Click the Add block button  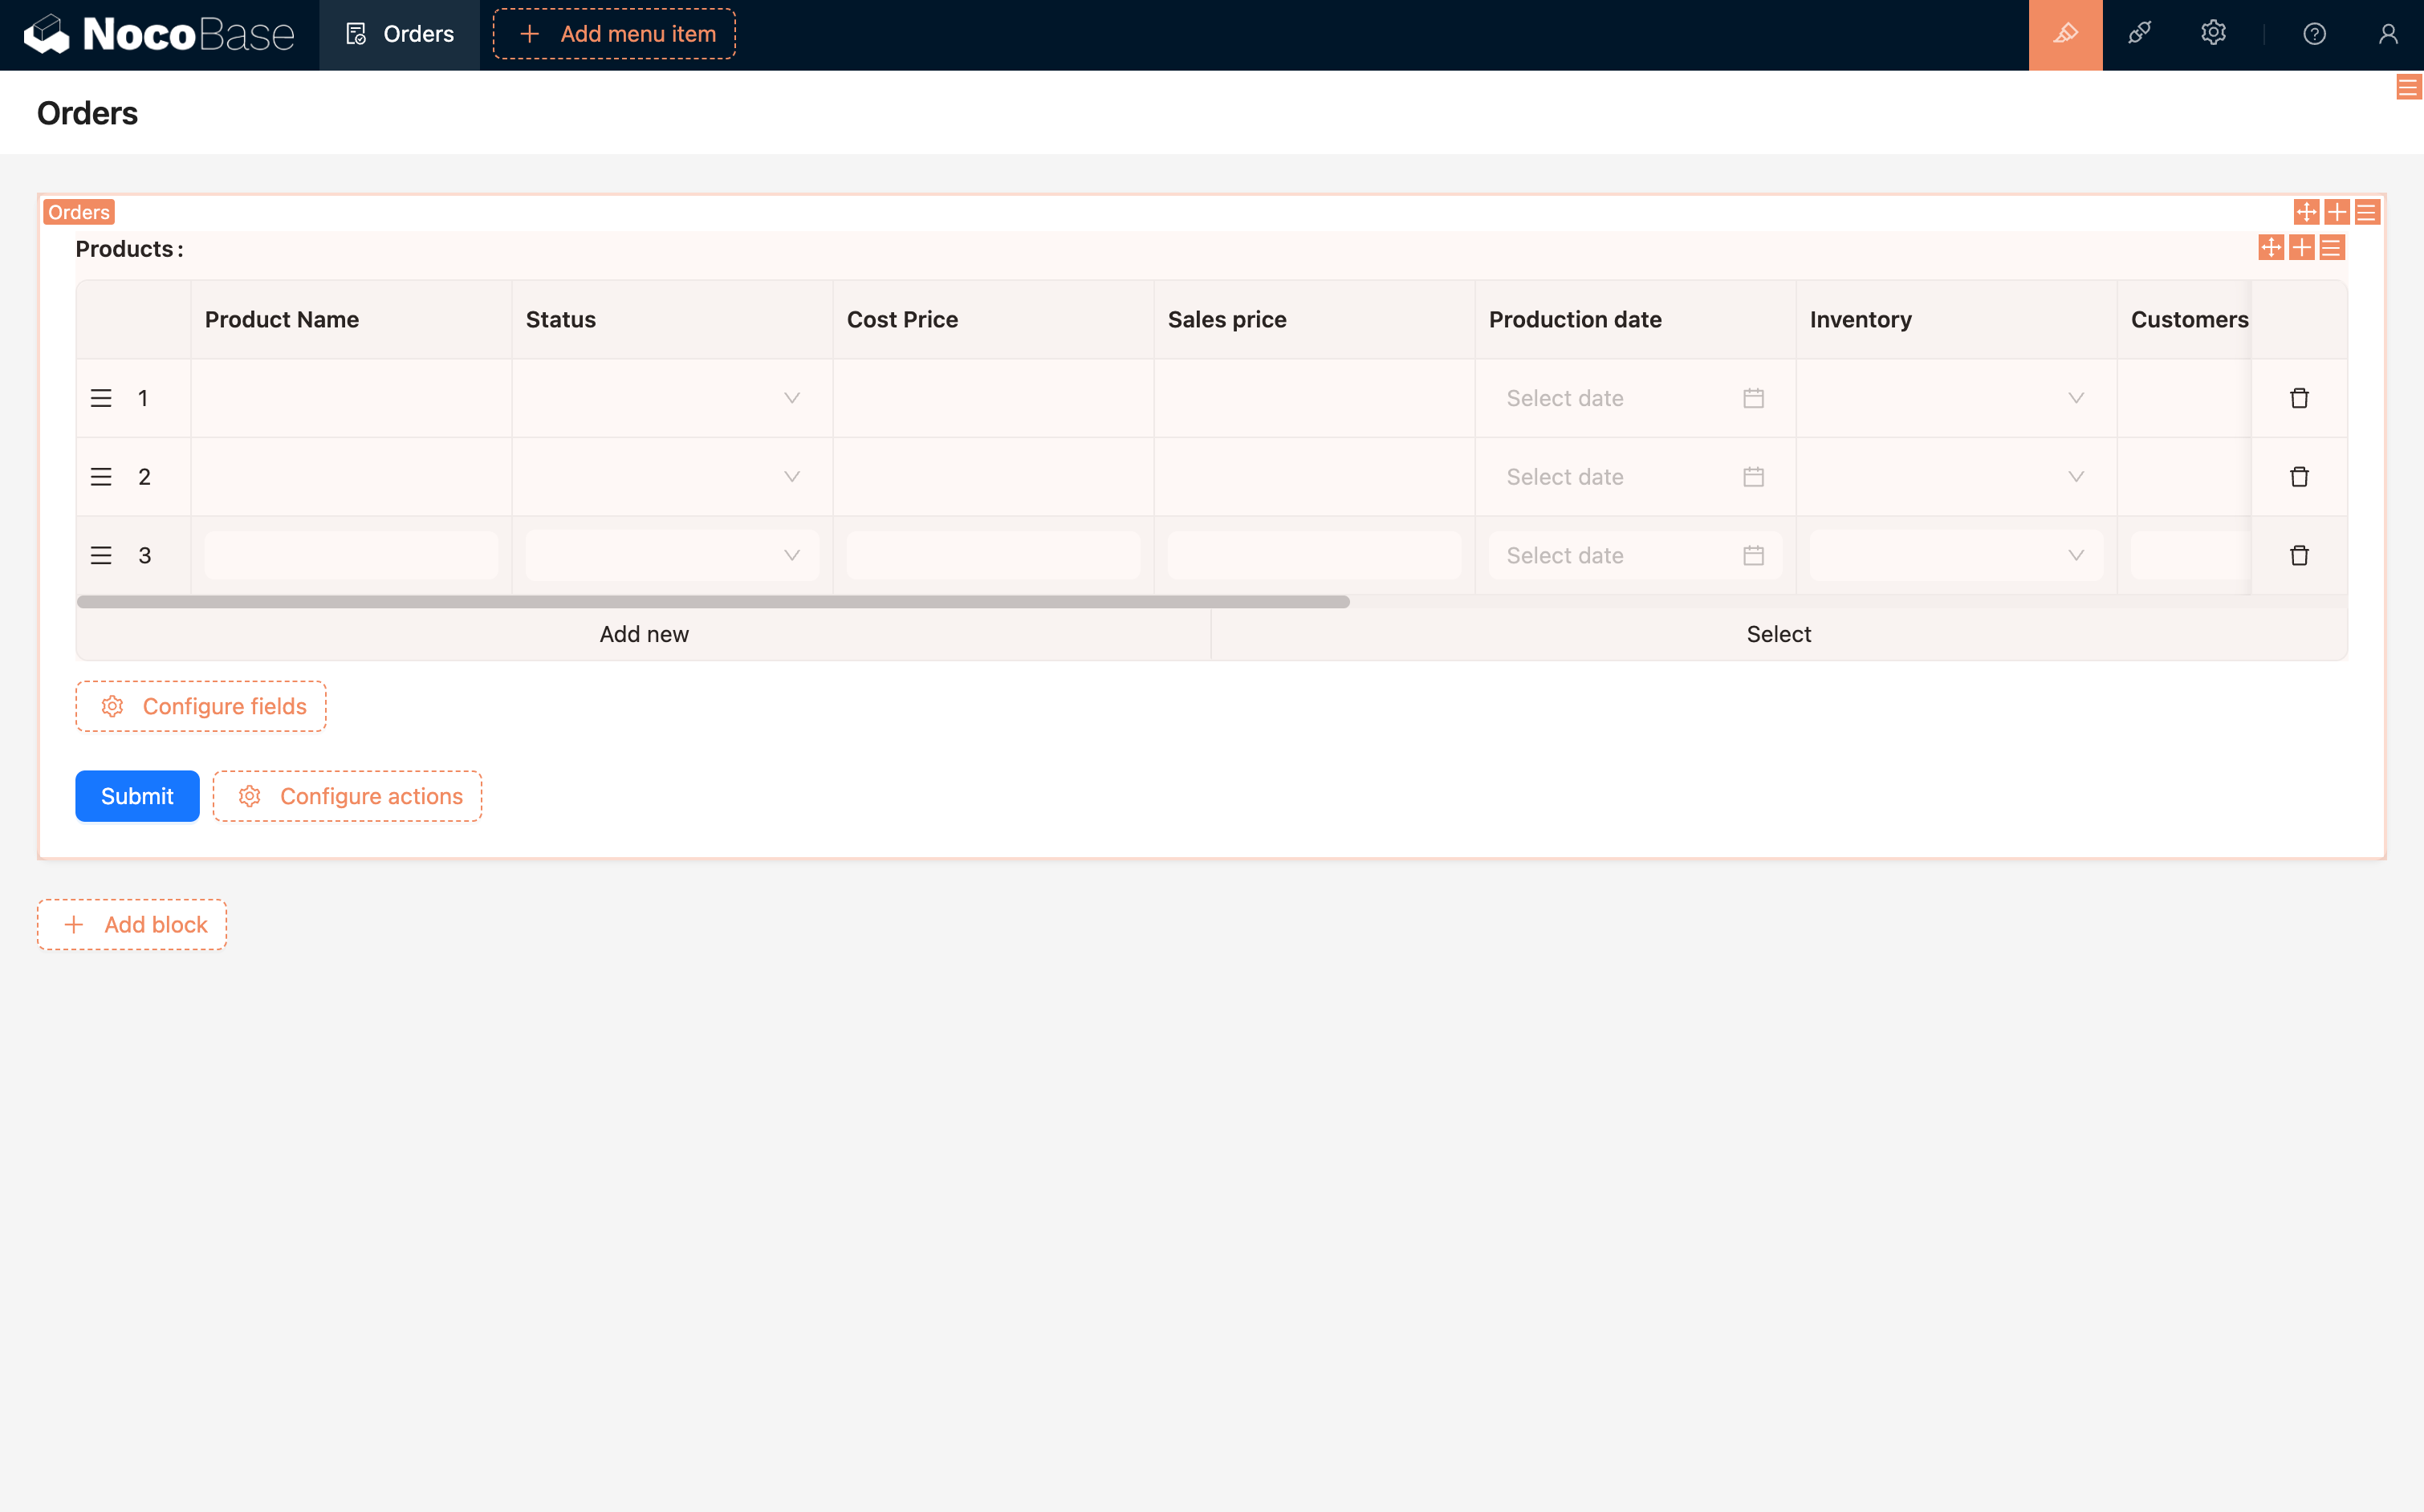(x=132, y=924)
